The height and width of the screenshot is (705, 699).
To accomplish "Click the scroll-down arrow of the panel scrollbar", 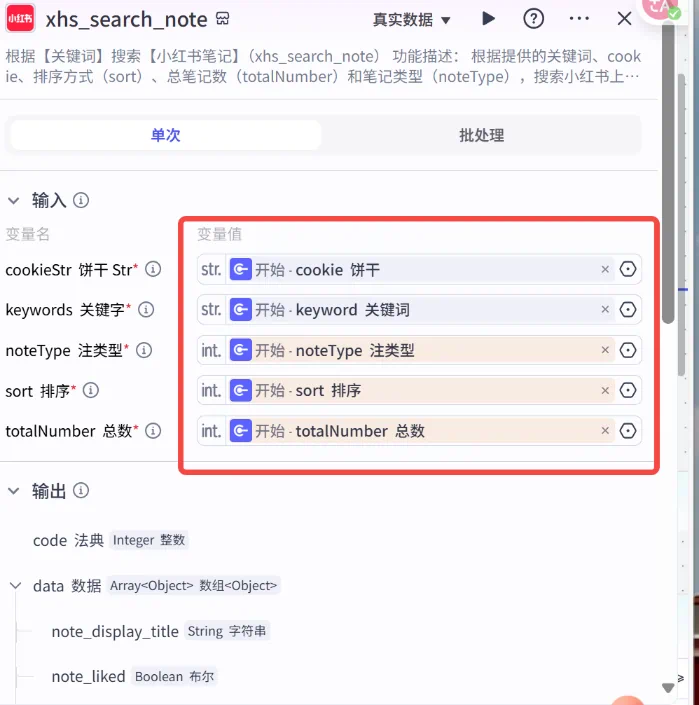I will (x=668, y=687).
